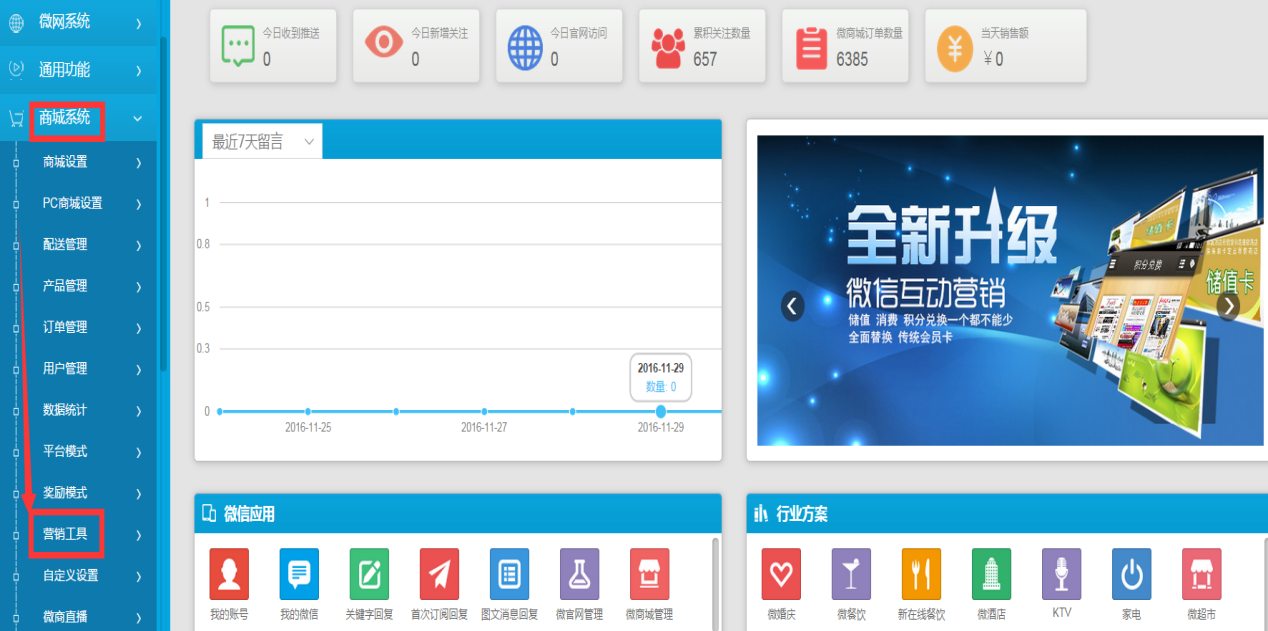Viewport: 1268px width, 631px height.
Task: Click the 关键字回复 icon
Action: (369, 574)
